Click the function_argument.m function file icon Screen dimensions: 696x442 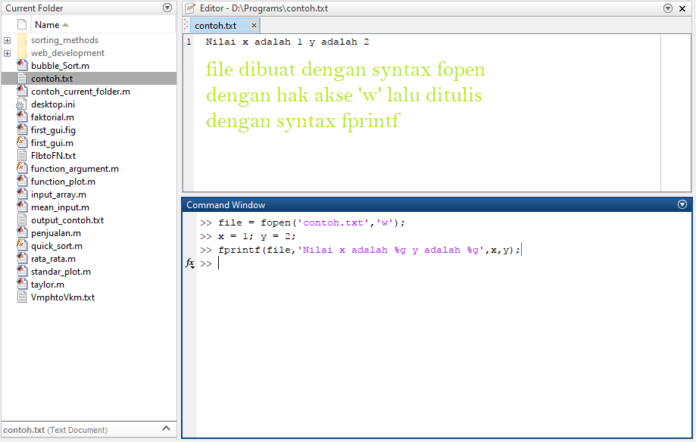click(22, 169)
